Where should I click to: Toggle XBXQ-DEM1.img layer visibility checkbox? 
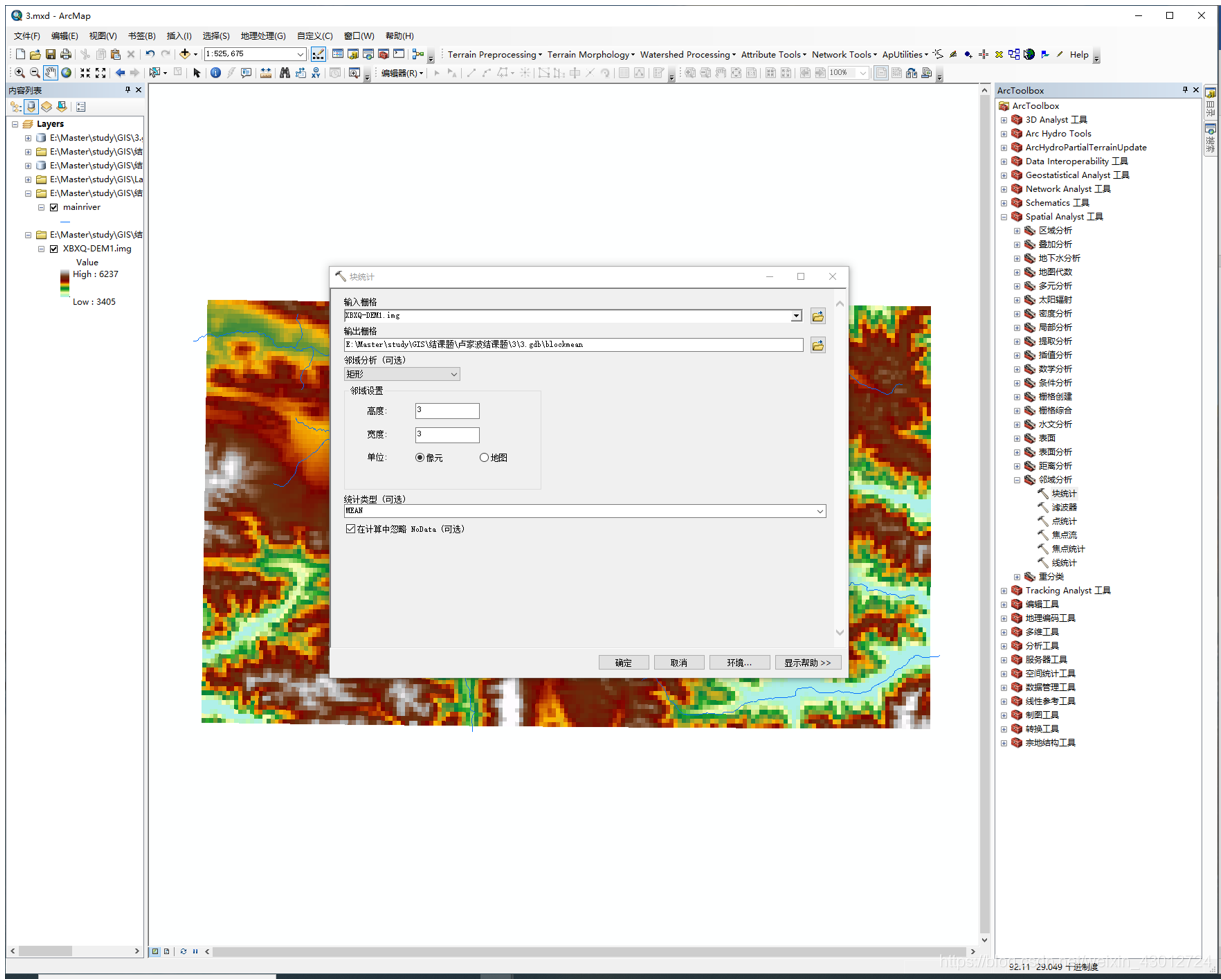click(x=54, y=249)
